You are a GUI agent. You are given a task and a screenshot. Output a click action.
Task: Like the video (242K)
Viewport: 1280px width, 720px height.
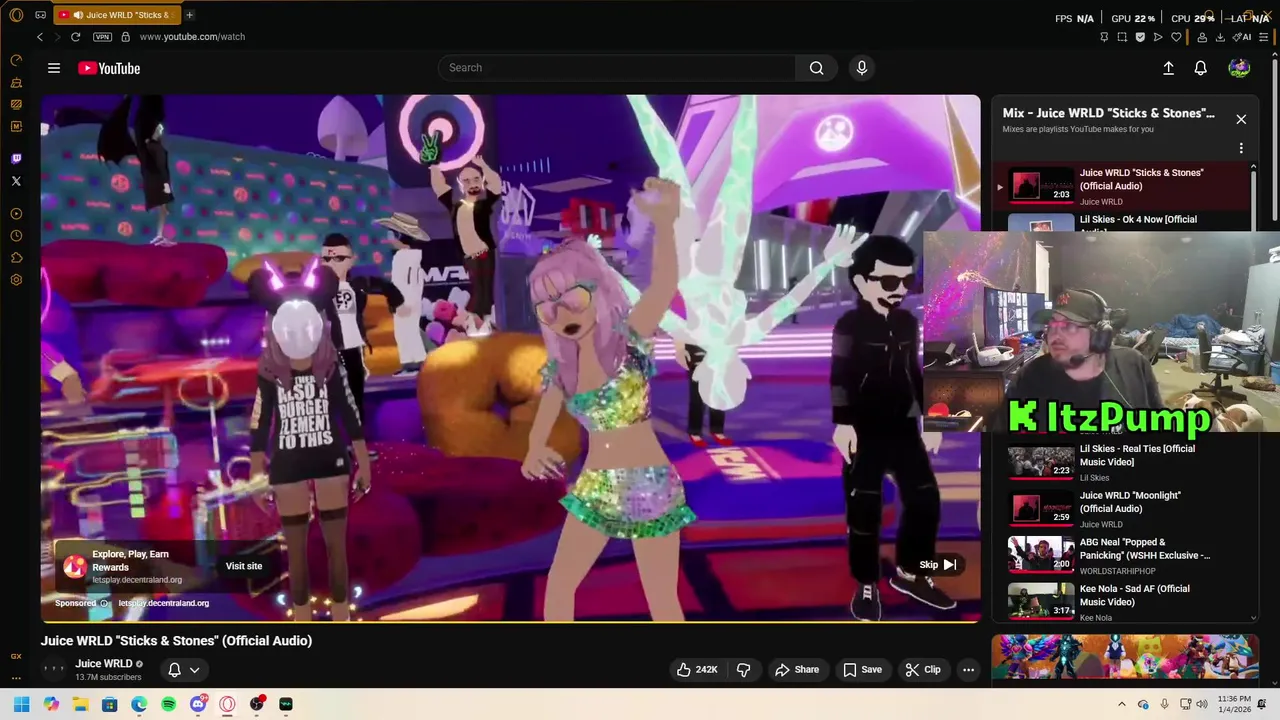[697, 670]
